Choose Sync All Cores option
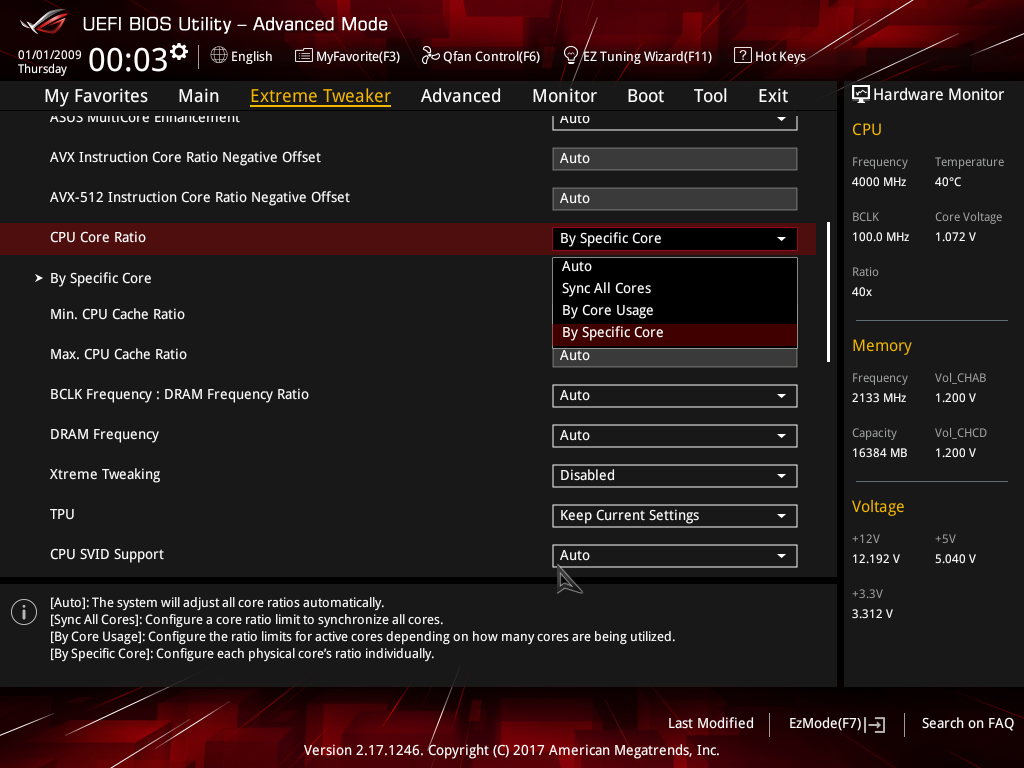Viewport: 1024px width, 768px height. click(675, 288)
